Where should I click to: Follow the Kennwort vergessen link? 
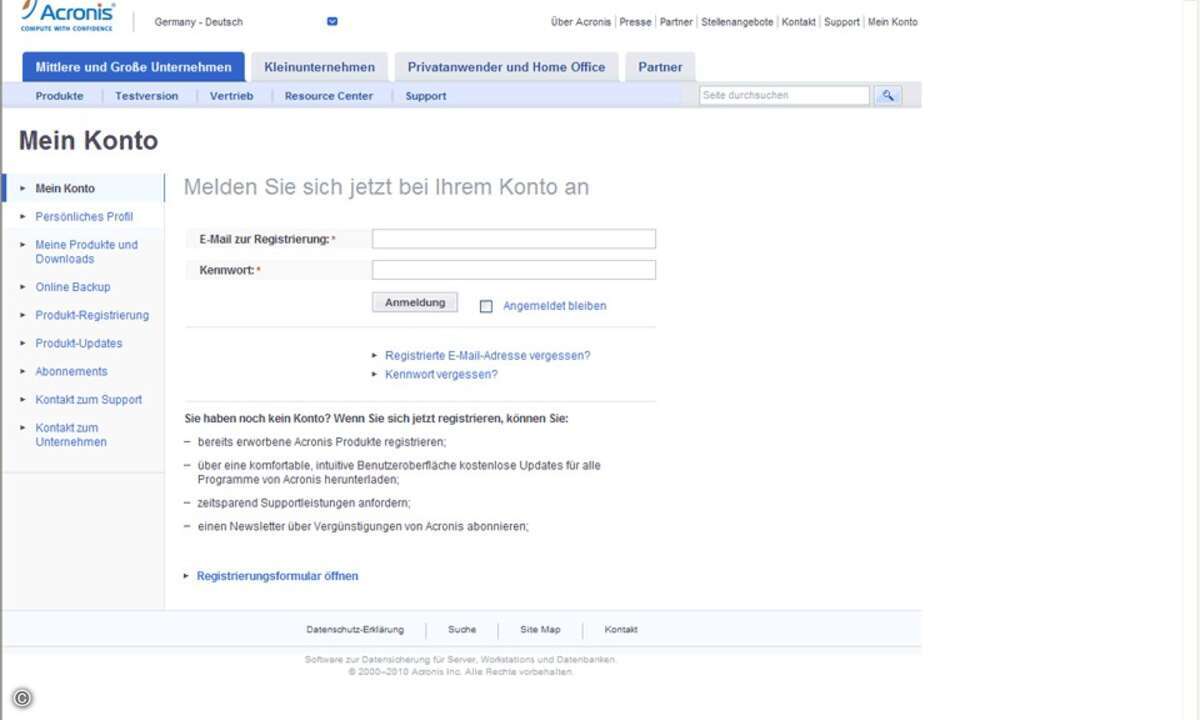[x=441, y=375]
